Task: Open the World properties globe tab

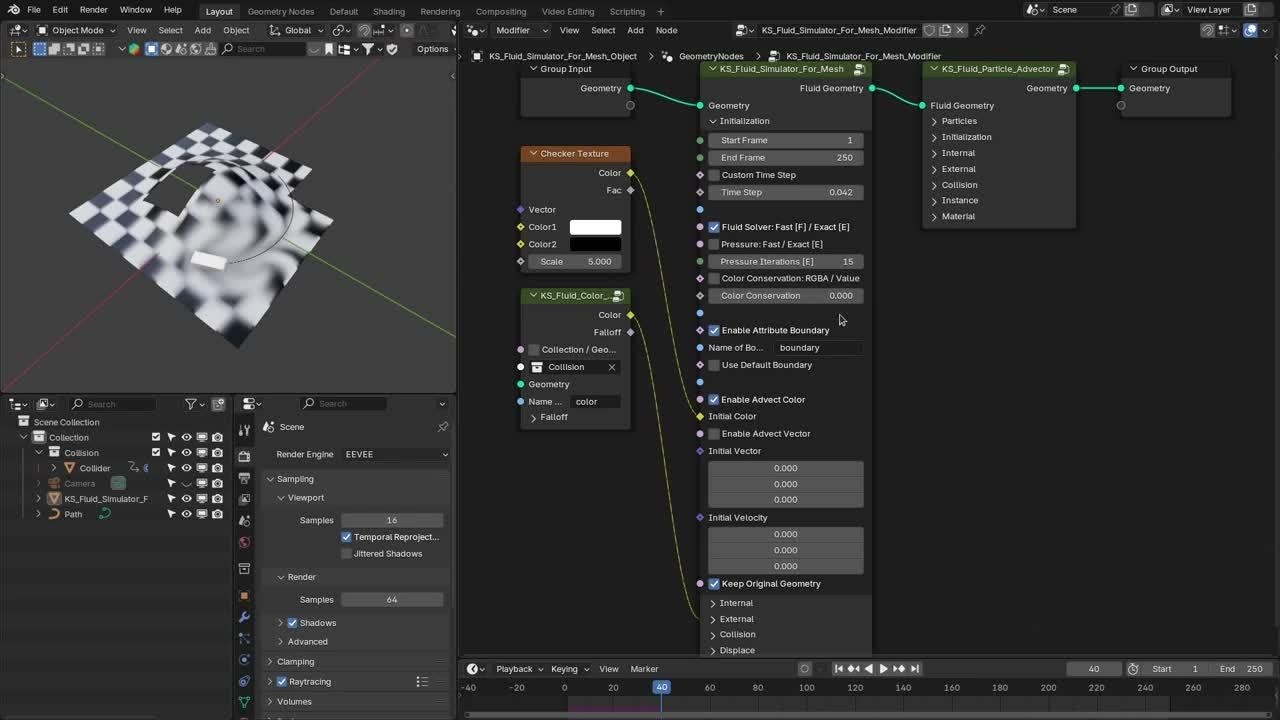Action: pos(244,543)
